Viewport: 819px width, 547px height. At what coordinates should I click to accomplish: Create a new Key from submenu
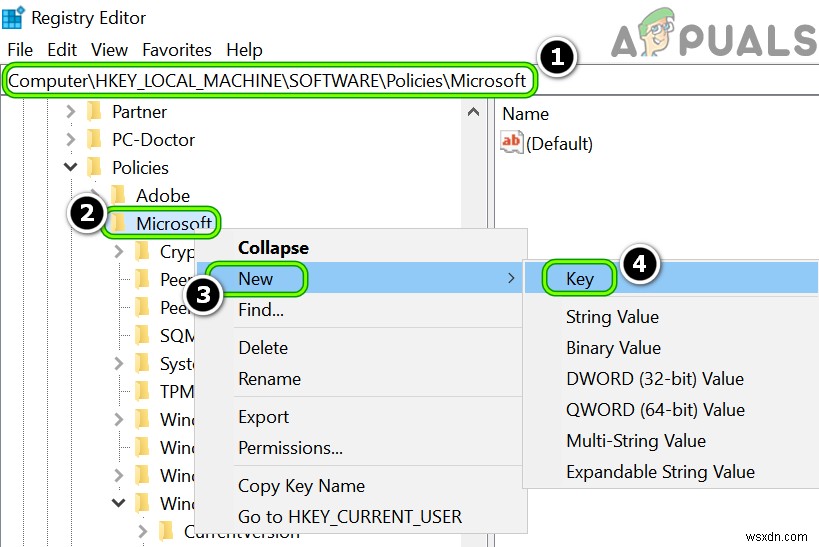tap(580, 278)
